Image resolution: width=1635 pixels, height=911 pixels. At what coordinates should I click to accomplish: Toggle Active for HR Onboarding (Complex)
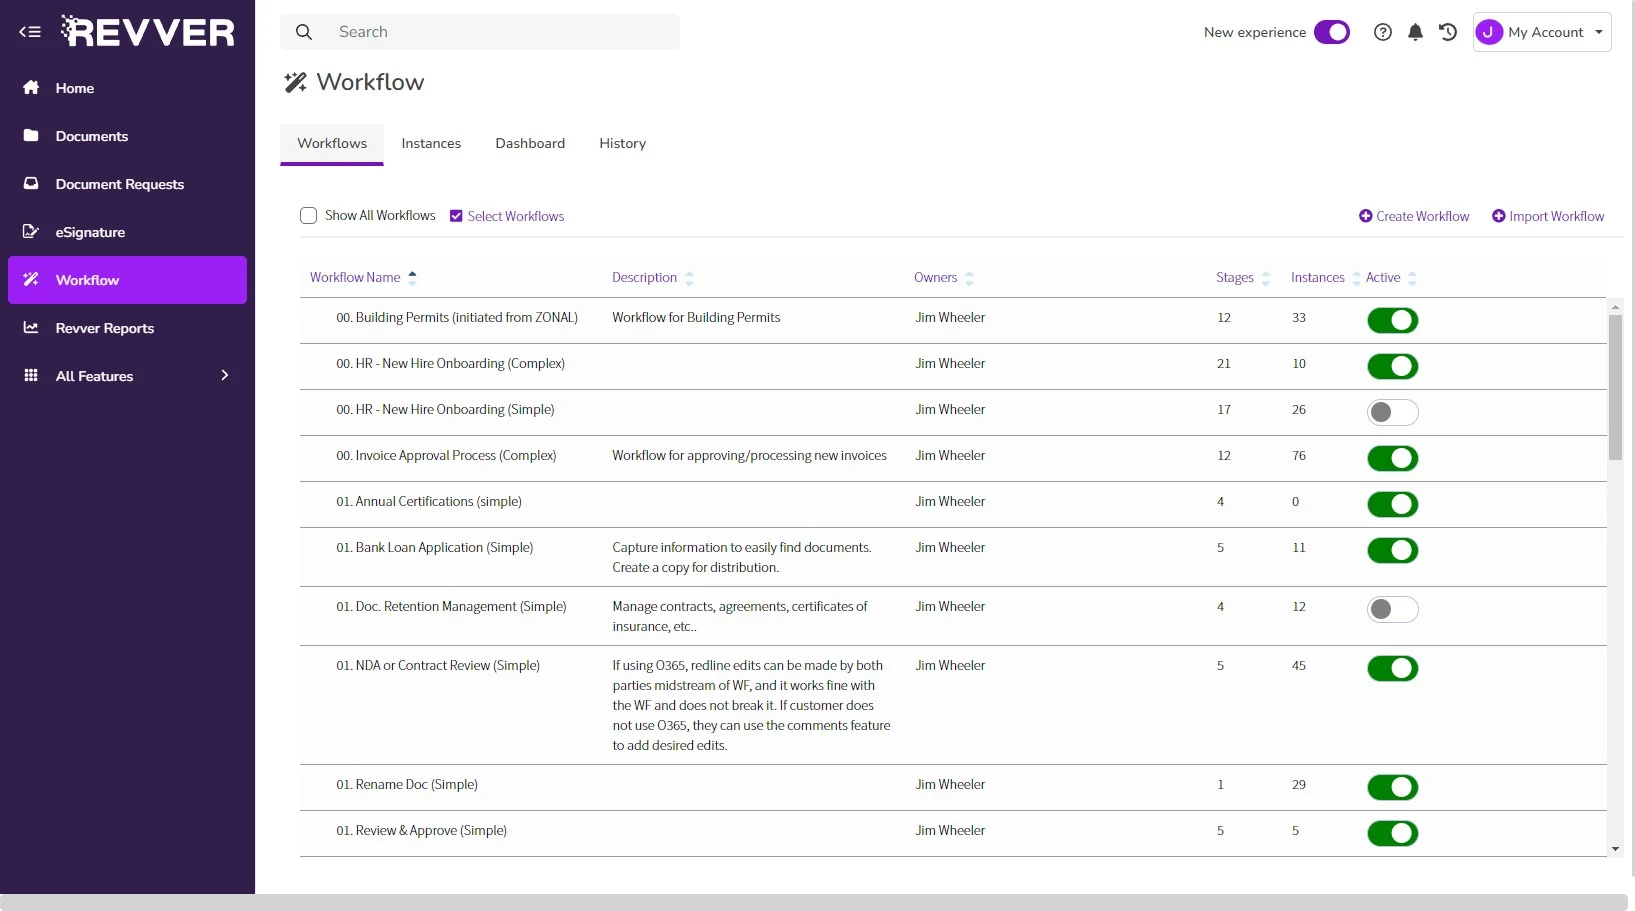click(1393, 366)
